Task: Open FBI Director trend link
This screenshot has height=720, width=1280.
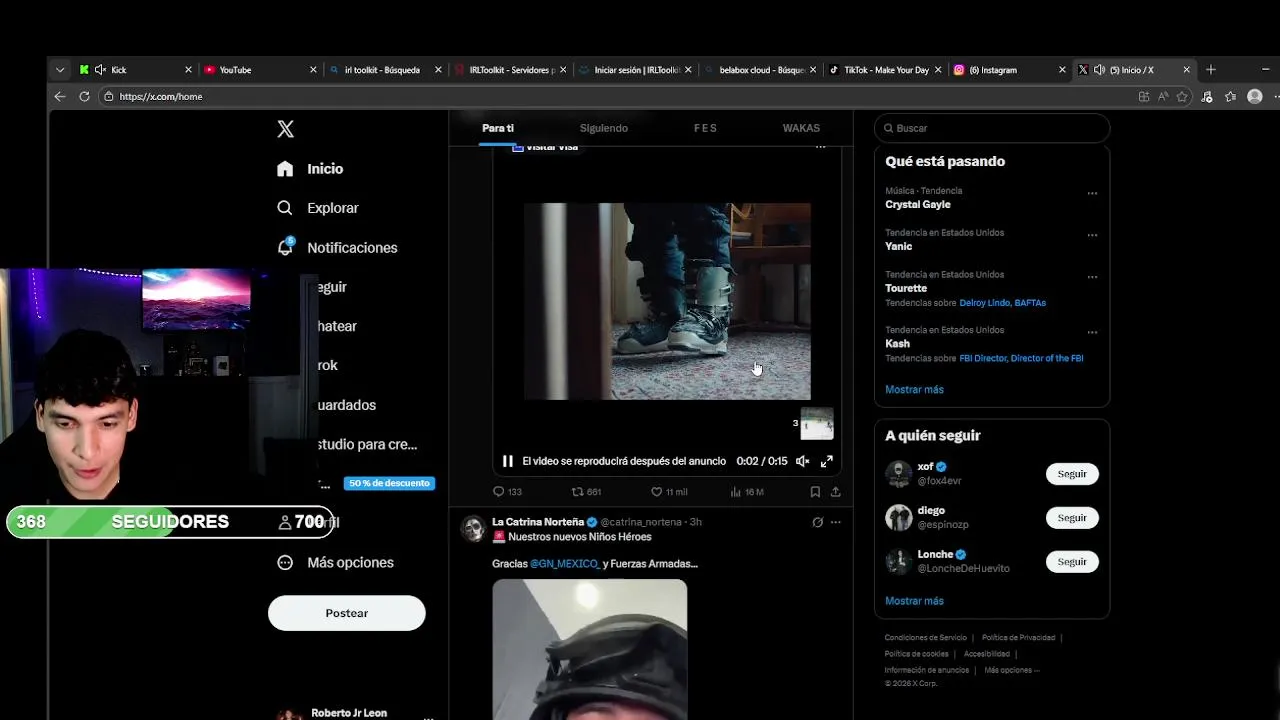Action: point(983,358)
